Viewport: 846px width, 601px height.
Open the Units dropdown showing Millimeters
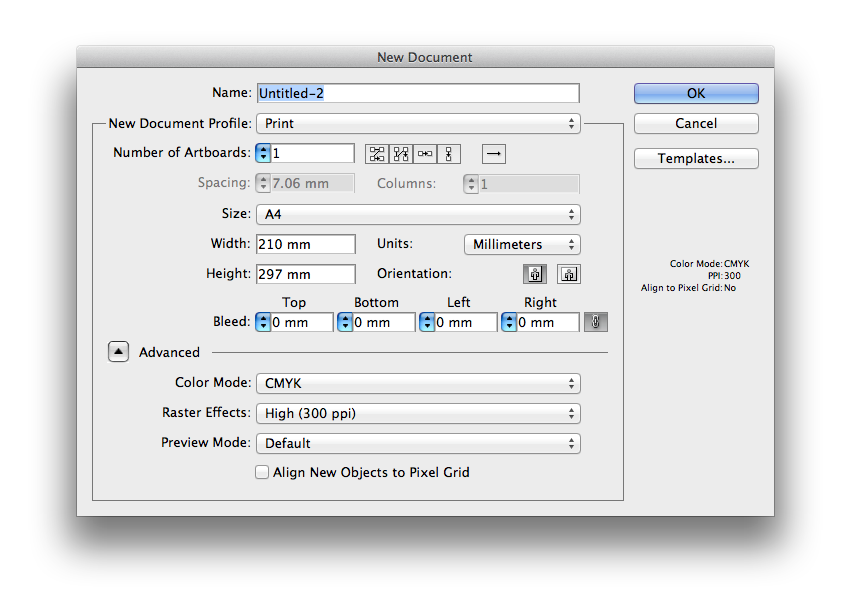522,244
